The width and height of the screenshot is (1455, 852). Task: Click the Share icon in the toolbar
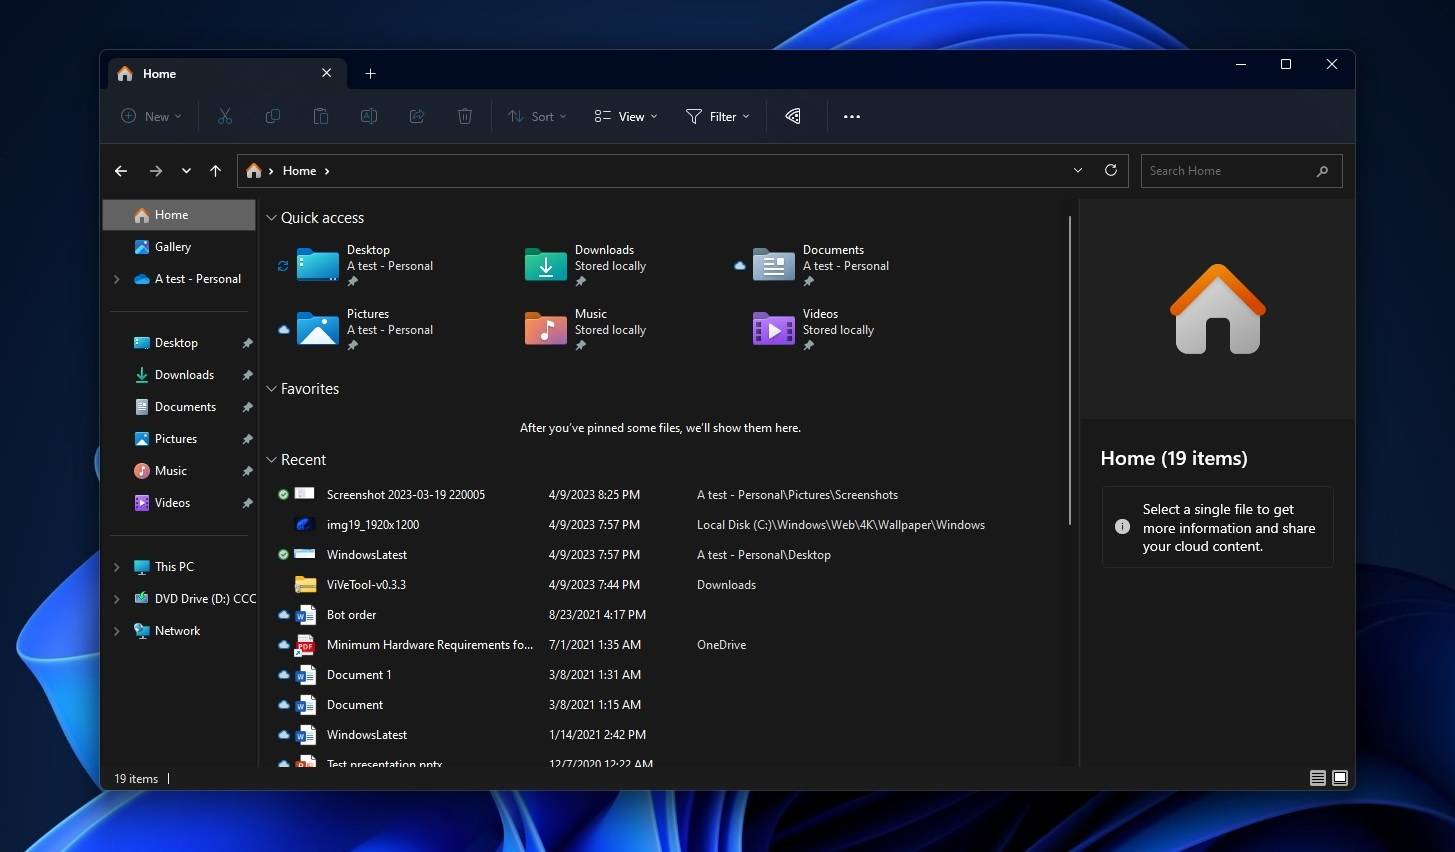[x=417, y=116]
